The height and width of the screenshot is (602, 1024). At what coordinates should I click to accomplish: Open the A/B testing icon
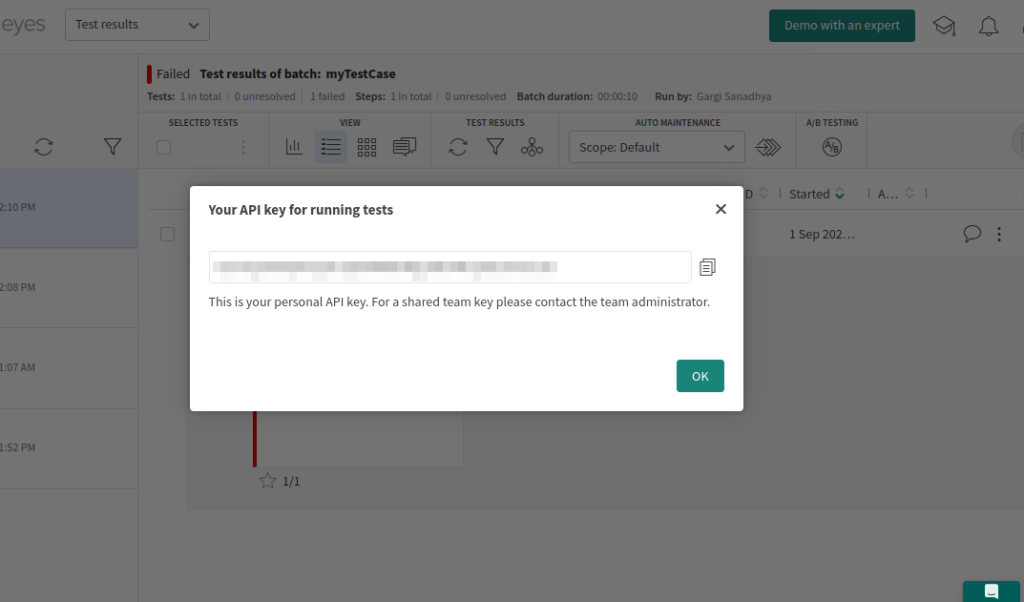coord(831,147)
